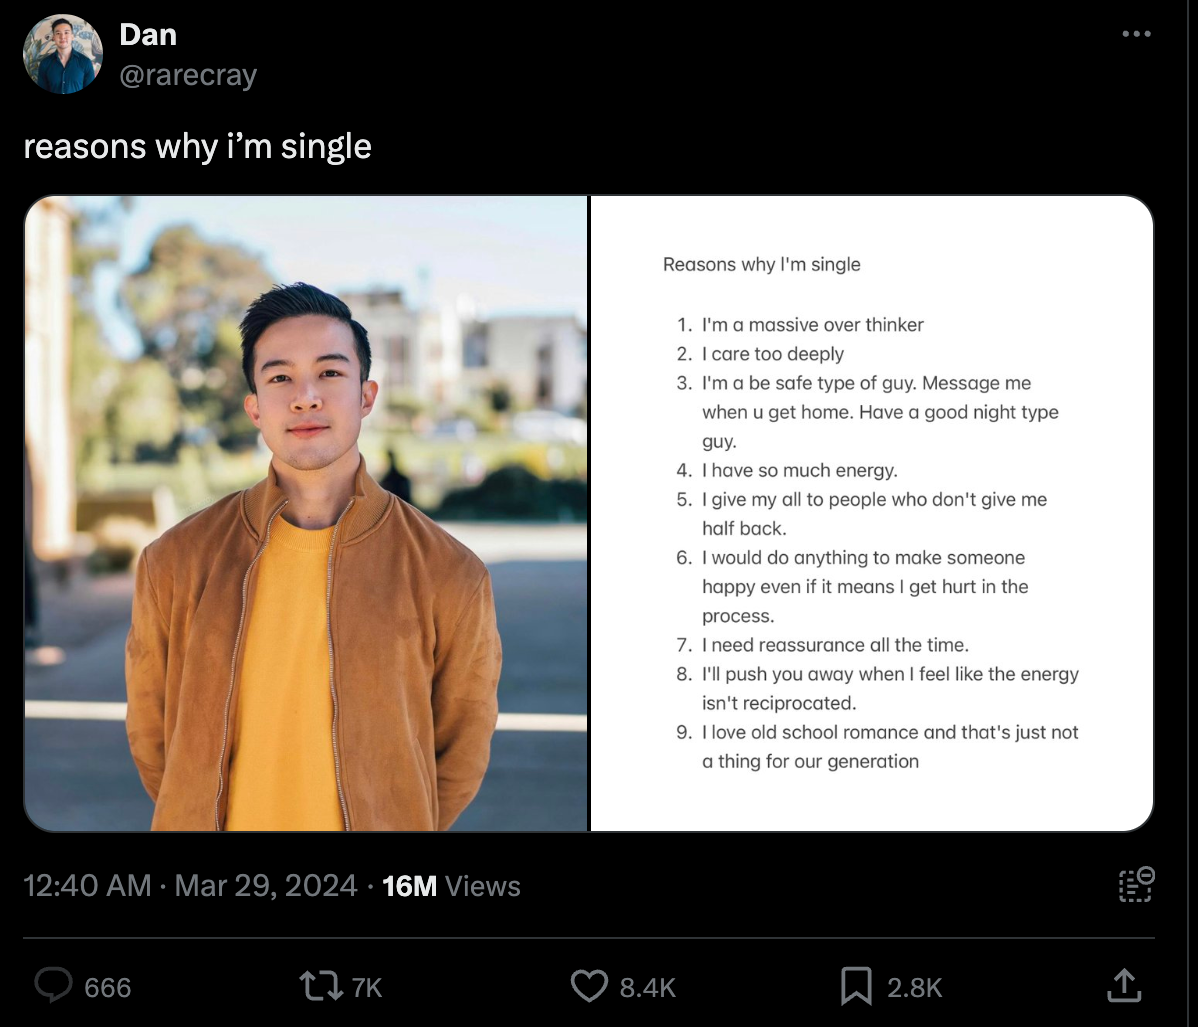Screen dimensions: 1198x1027
Task: Click the 666 replies count
Action: click(x=108, y=987)
